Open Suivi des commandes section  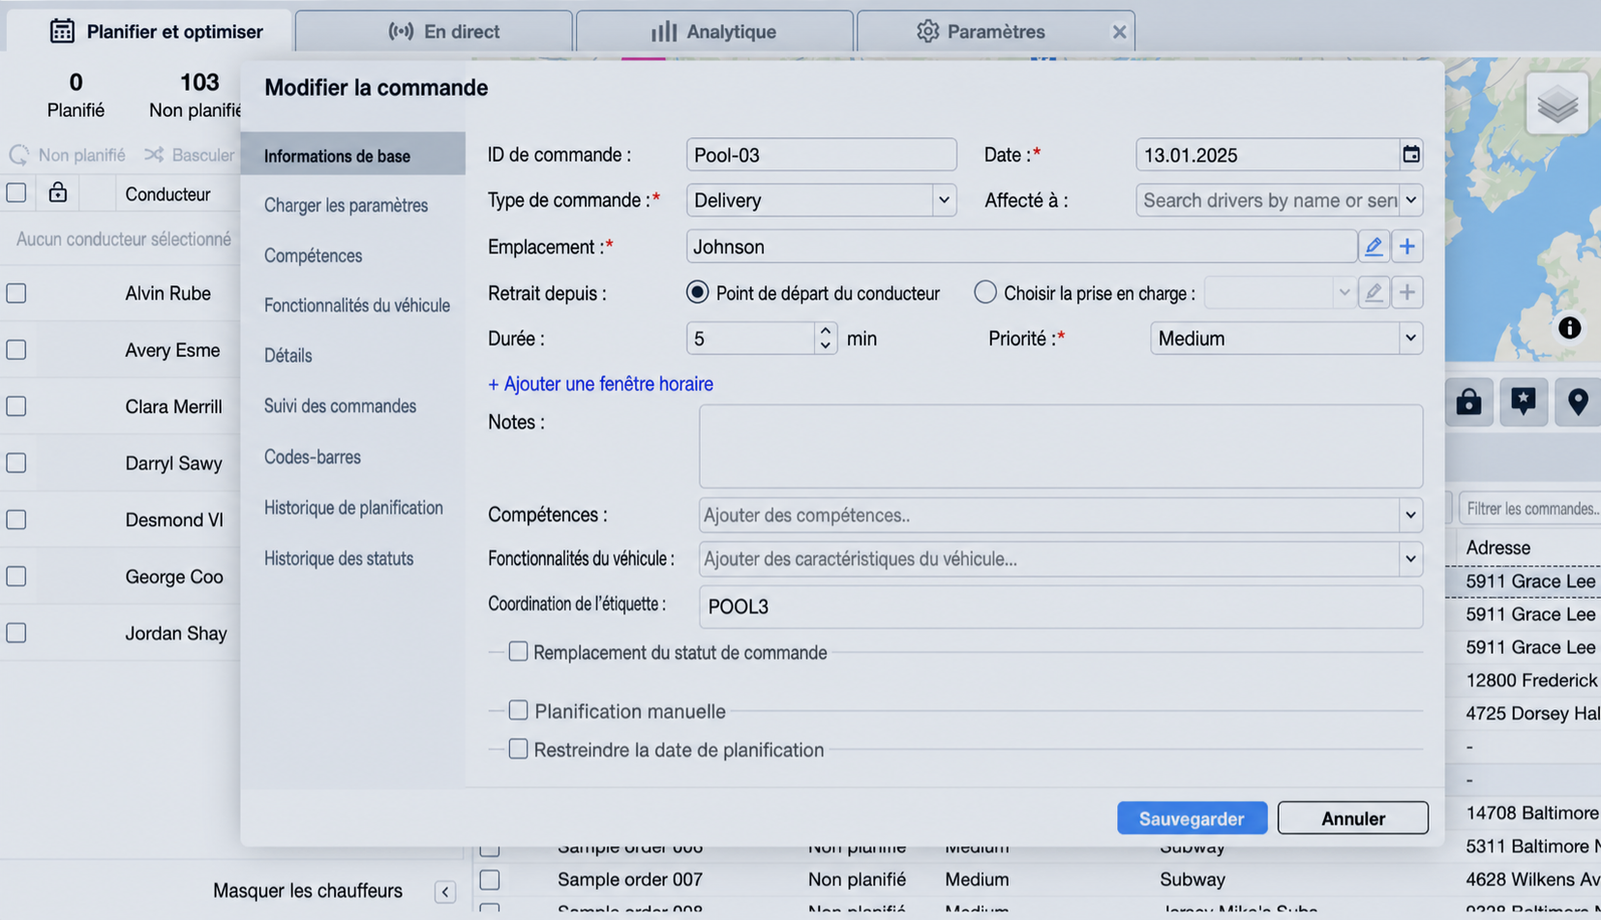pyautogui.click(x=340, y=406)
